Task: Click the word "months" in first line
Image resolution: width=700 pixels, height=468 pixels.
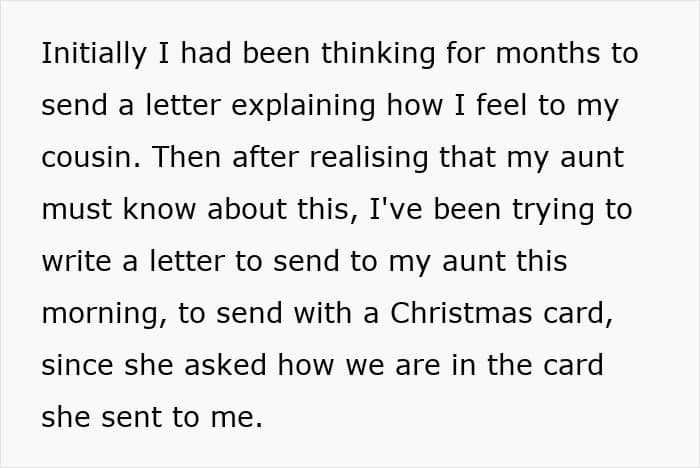Action: (548, 53)
